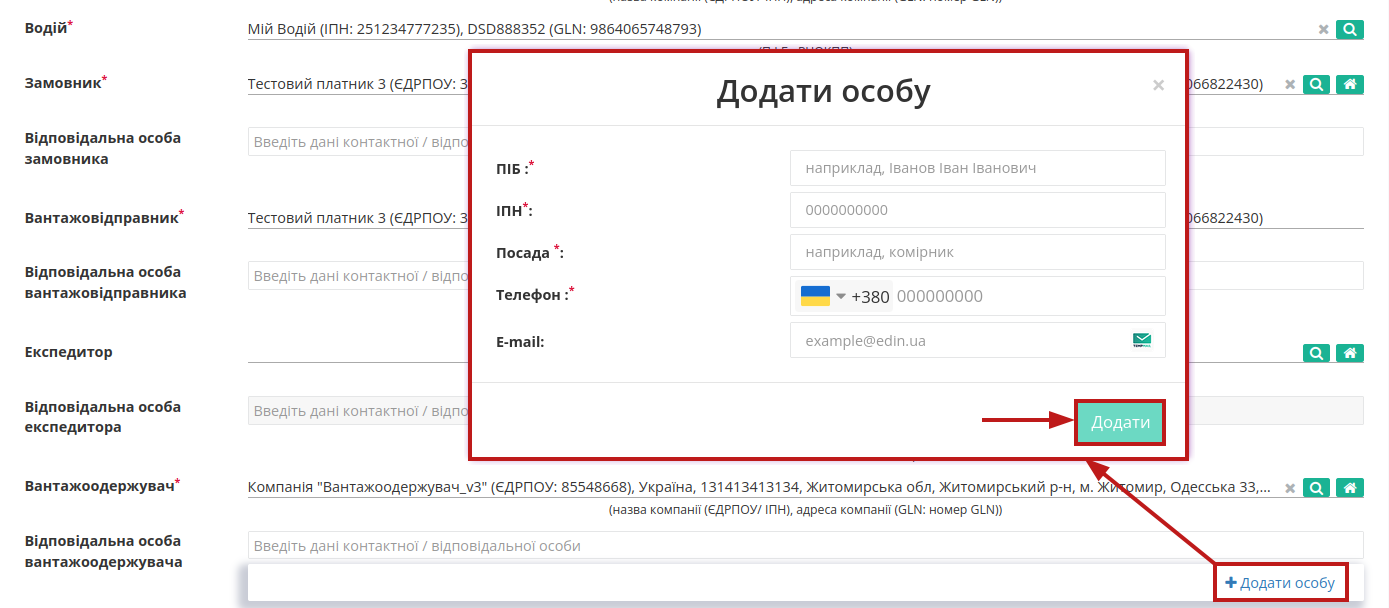Clear the Водій field value

pos(1323,30)
